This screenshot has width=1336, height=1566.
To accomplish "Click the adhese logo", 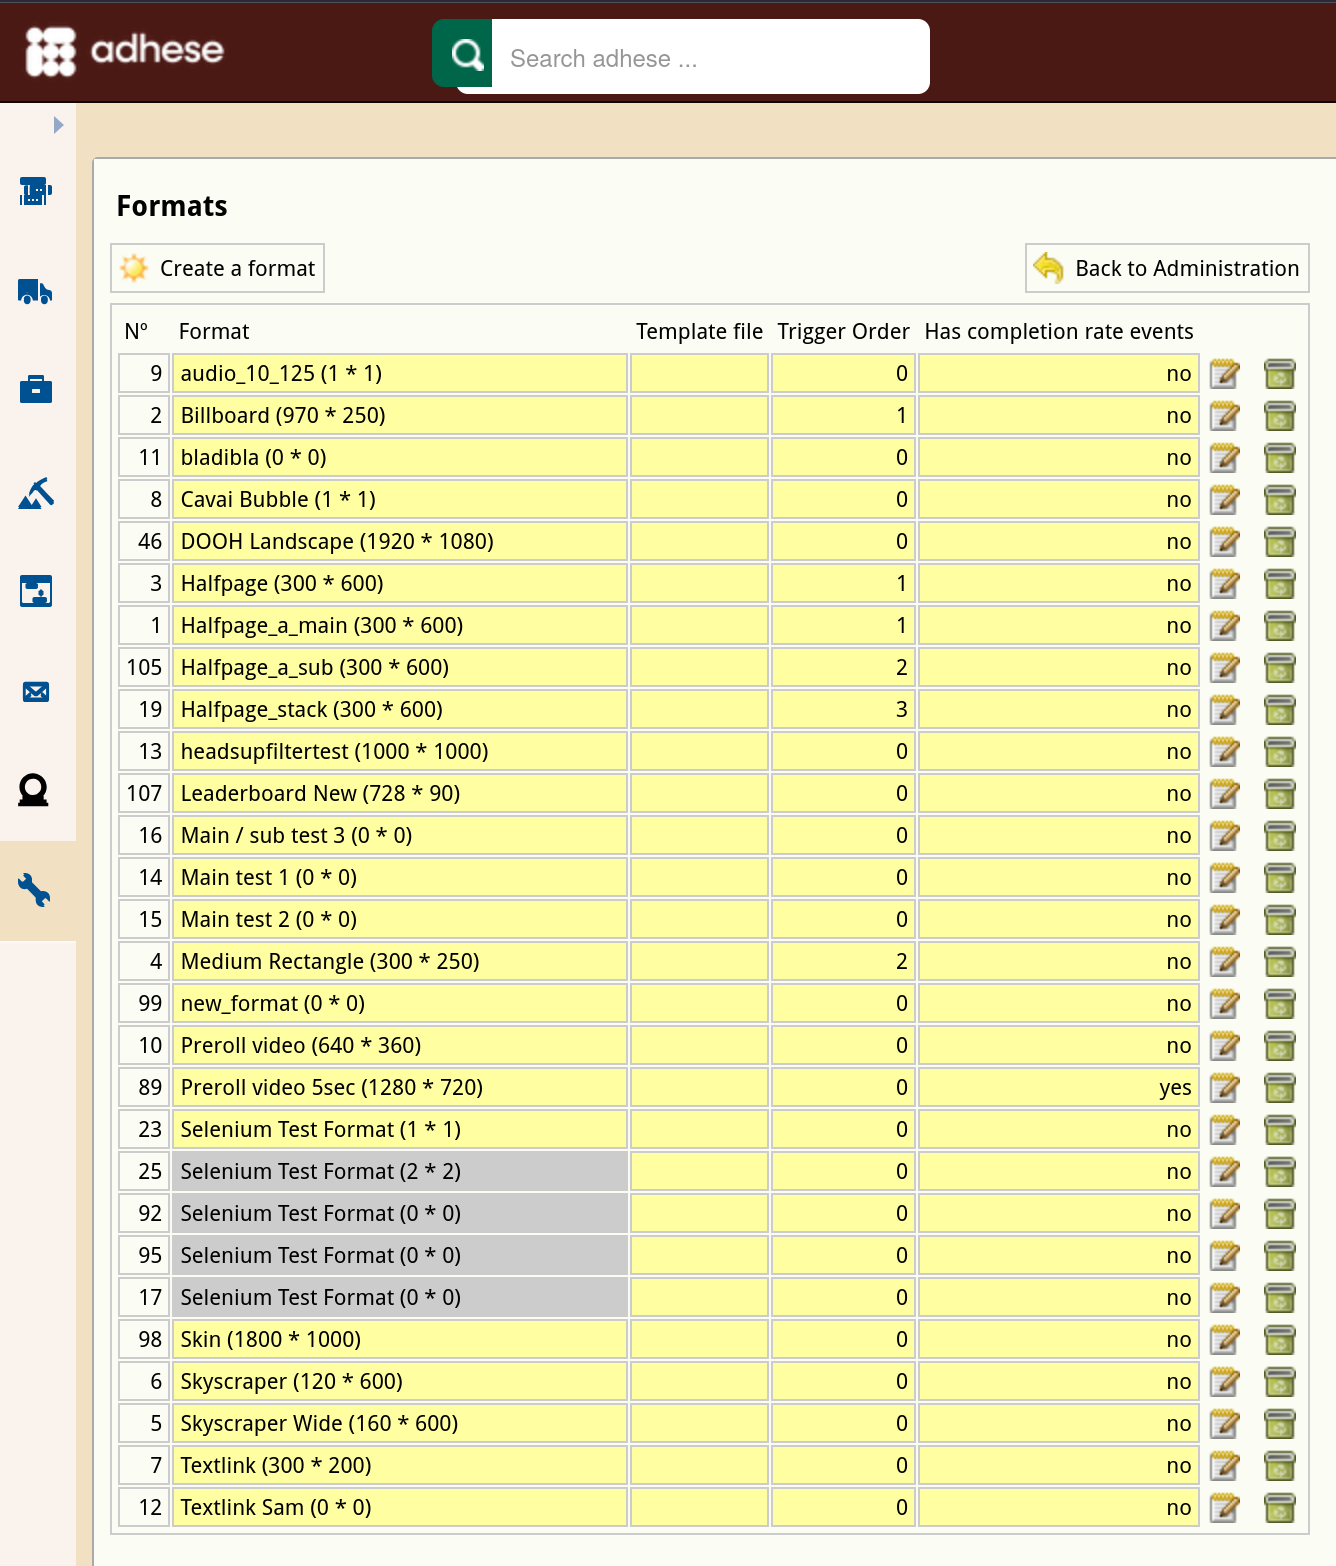I will pos(124,50).
